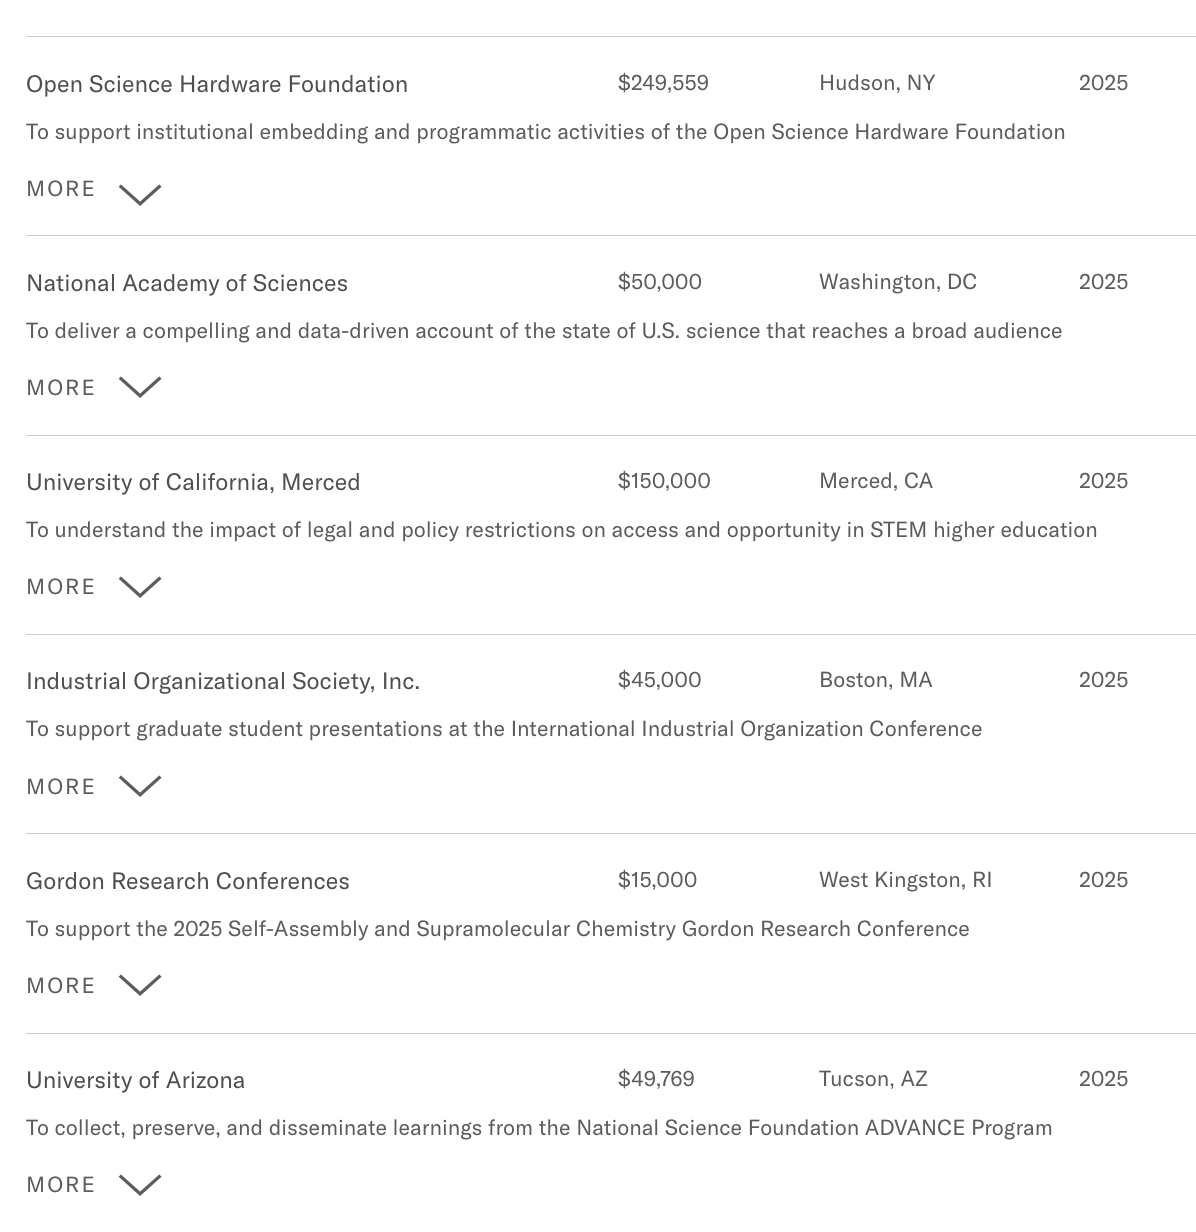This screenshot has height=1232, width=1196.
Task: Open the Open Science Hardware Foundation title
Action: coord(217,84)
